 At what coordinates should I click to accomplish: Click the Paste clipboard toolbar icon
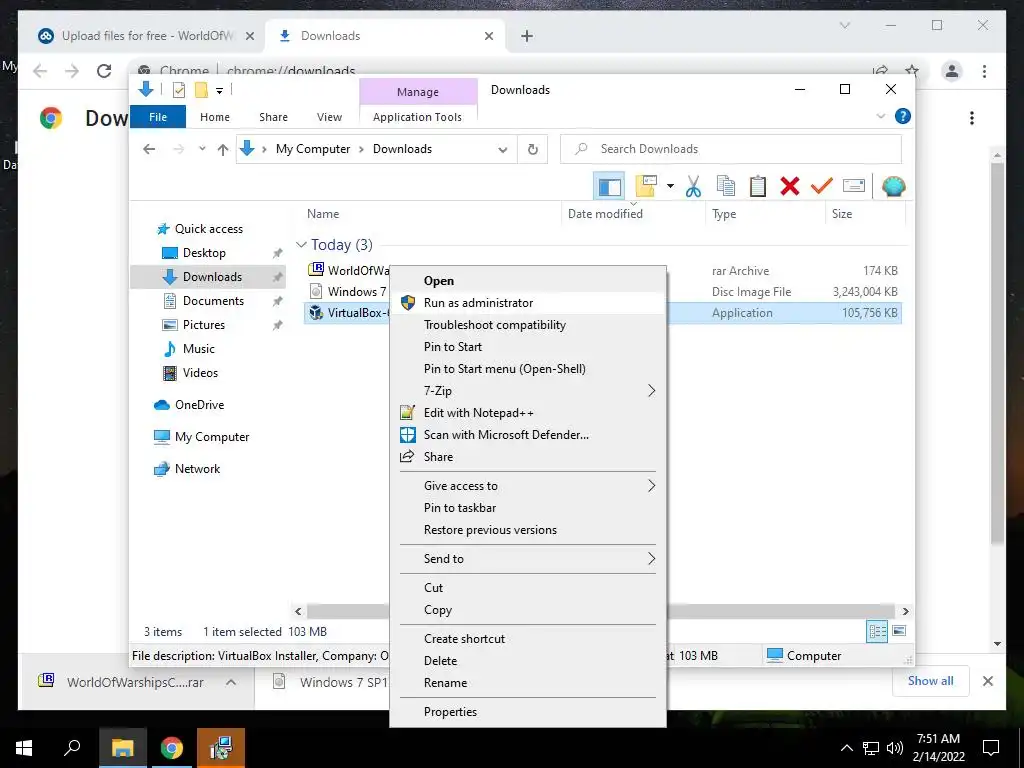pos(758,187)
